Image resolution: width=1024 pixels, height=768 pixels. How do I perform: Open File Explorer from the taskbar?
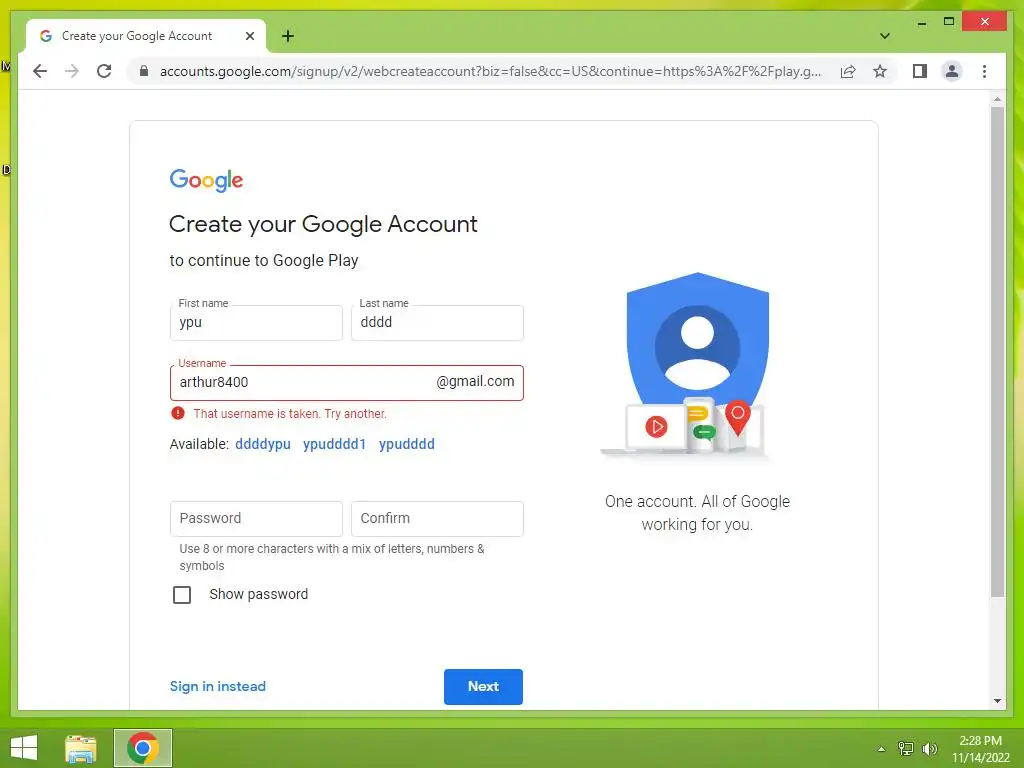click(x=80, y=748)
